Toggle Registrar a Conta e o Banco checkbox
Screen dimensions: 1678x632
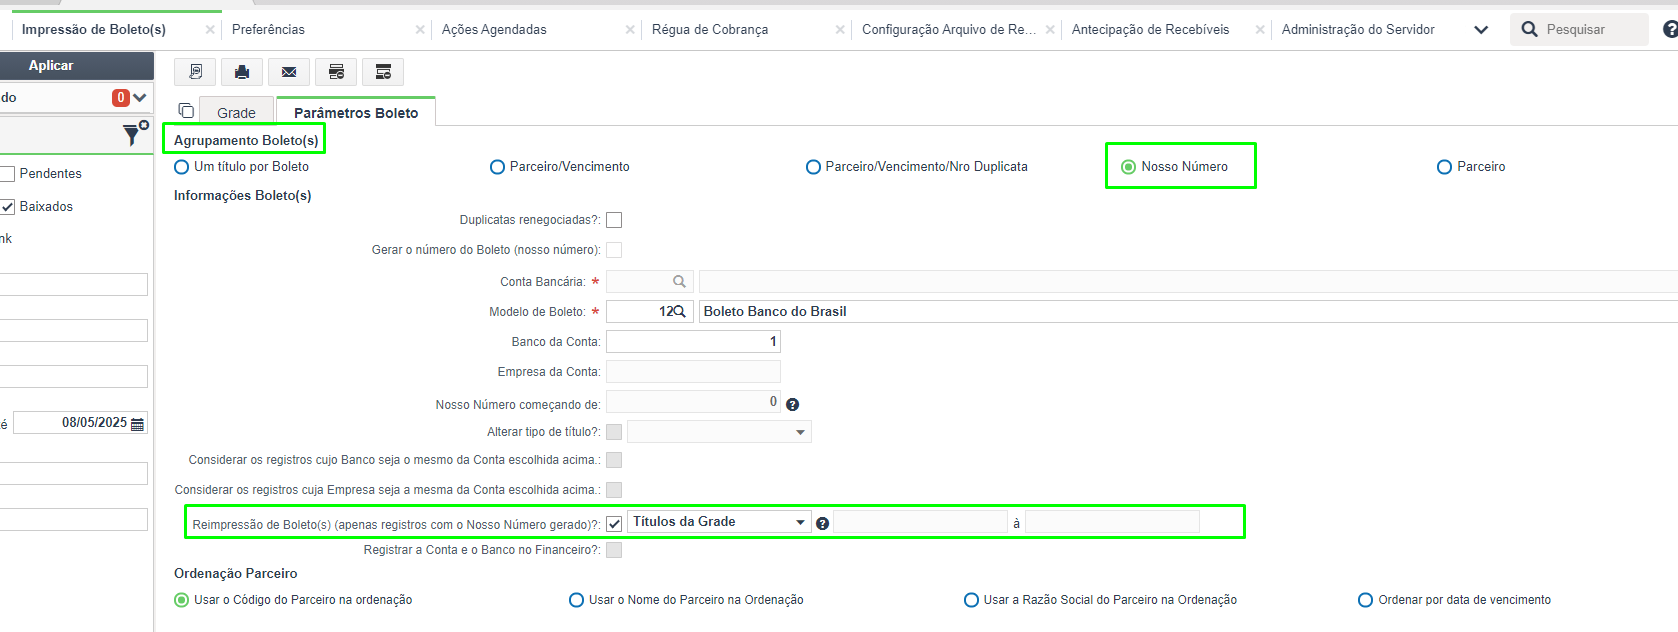click(614, 550)
